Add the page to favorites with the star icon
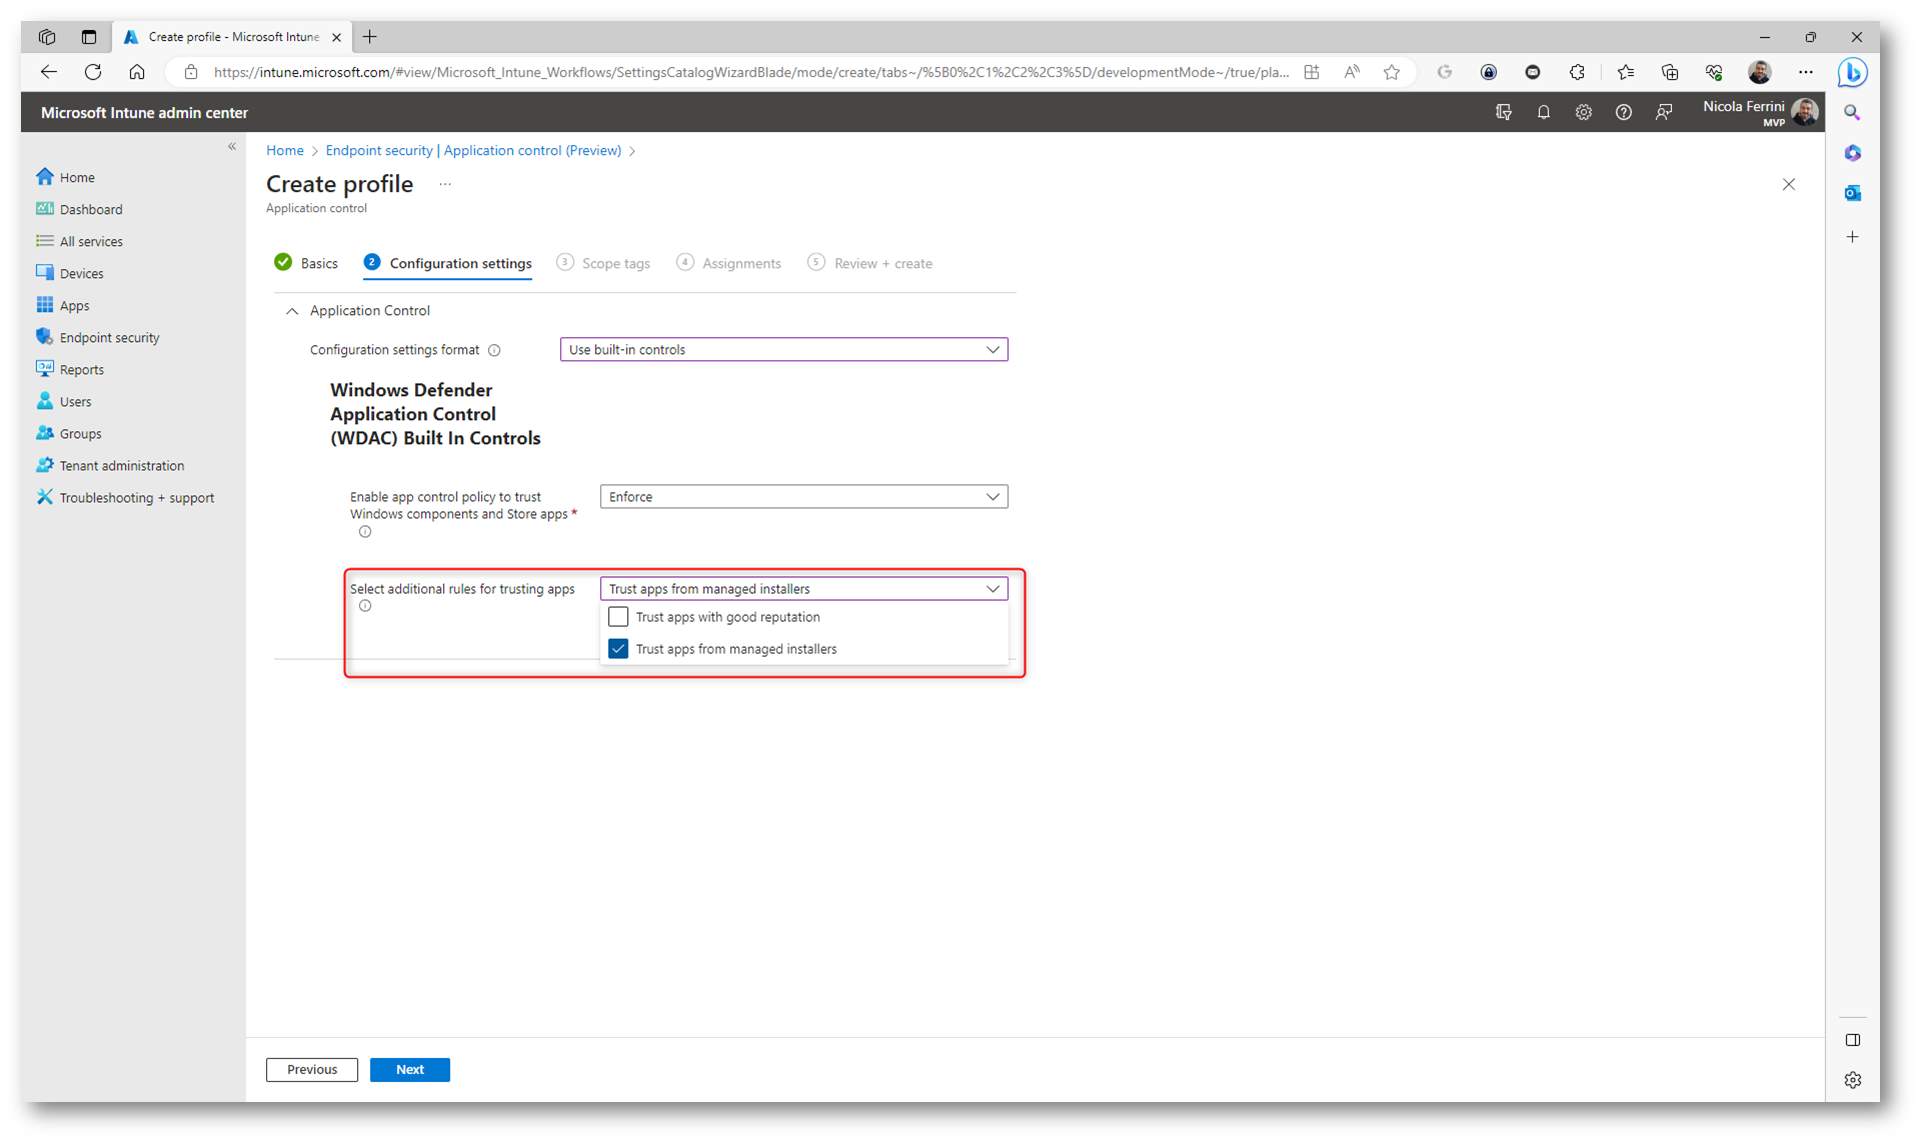Screen dimensions: 1922x1144 (1391, 72)
